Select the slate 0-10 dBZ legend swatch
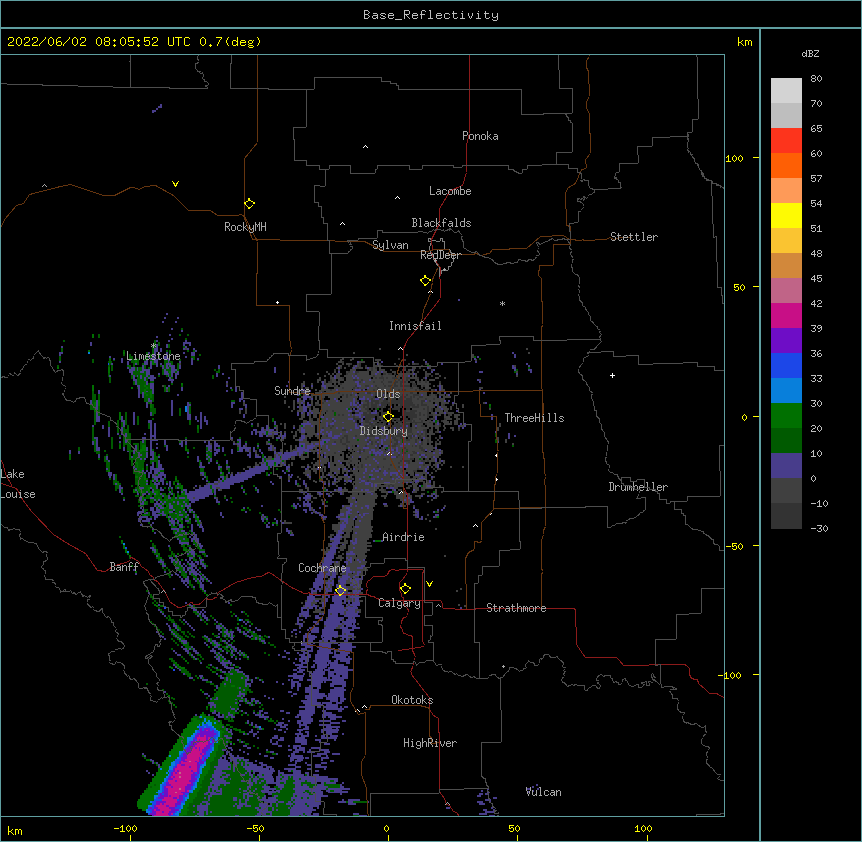The height and width of the screenshot is (842, 862). coord(786,466)
